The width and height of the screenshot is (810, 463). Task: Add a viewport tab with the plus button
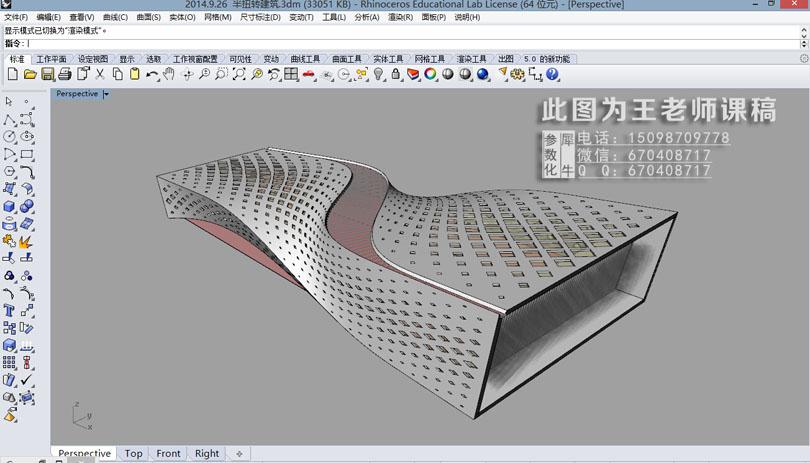pos(239,453)
